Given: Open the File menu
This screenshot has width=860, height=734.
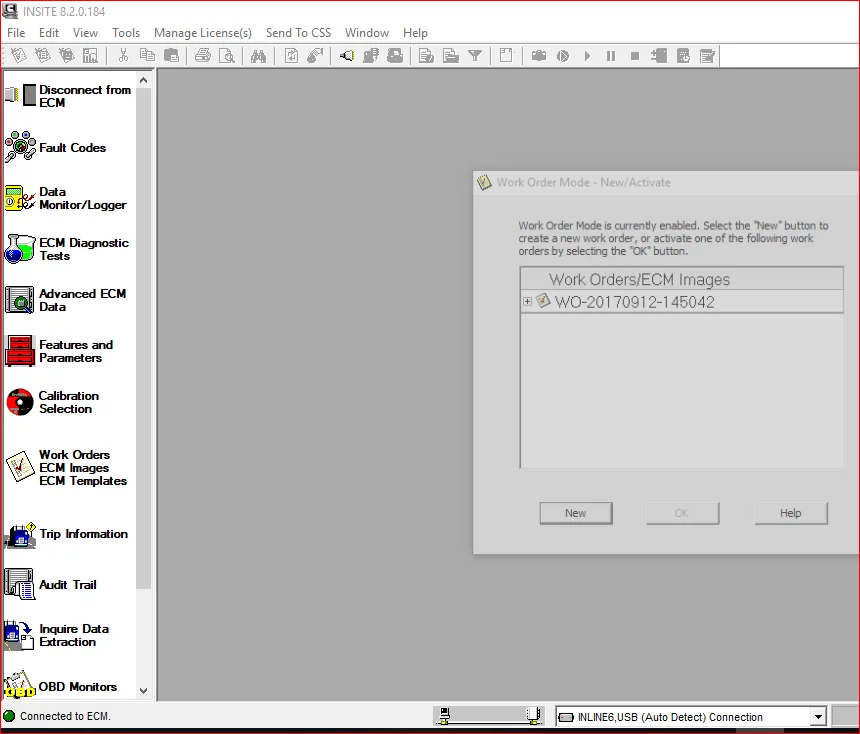Looking at the screenshot, I should pos(16,33).
